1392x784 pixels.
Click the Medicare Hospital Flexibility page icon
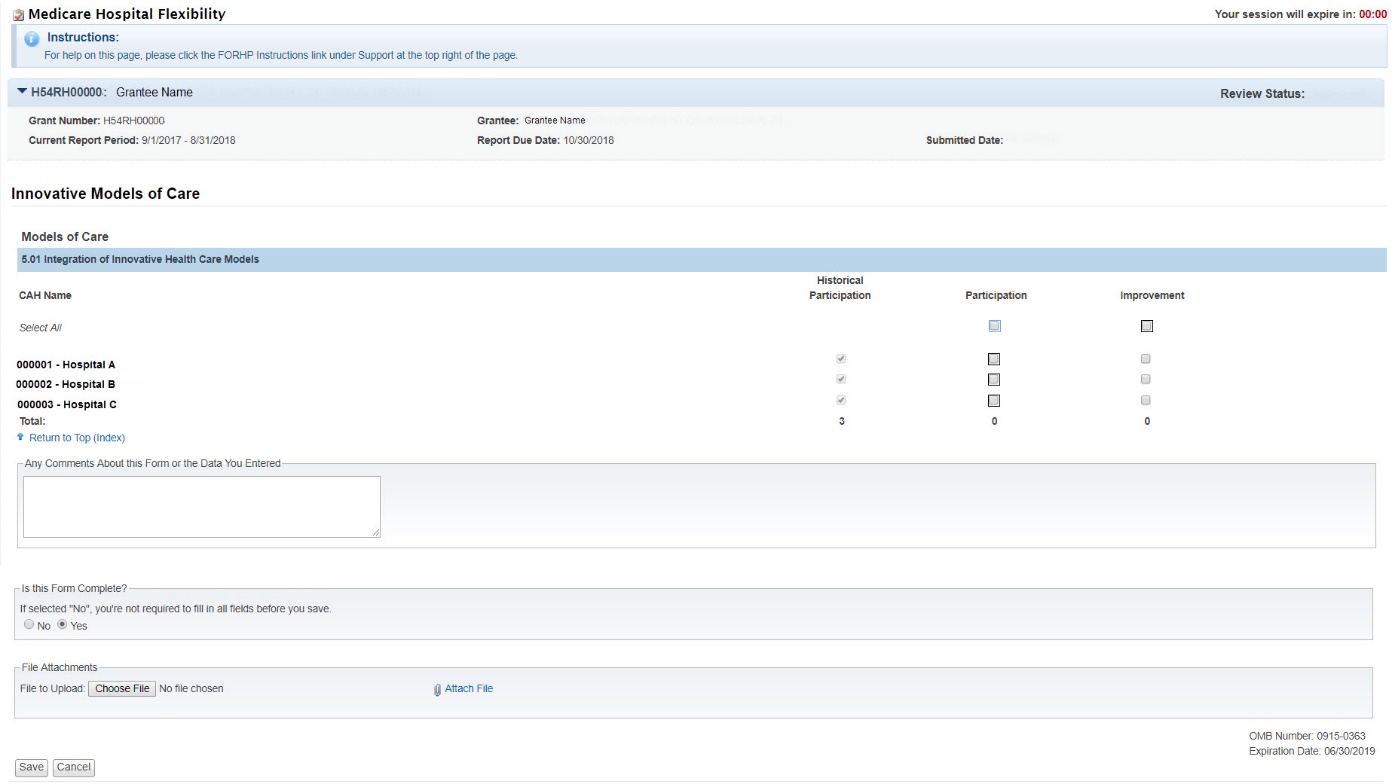(x=18, y=14)
